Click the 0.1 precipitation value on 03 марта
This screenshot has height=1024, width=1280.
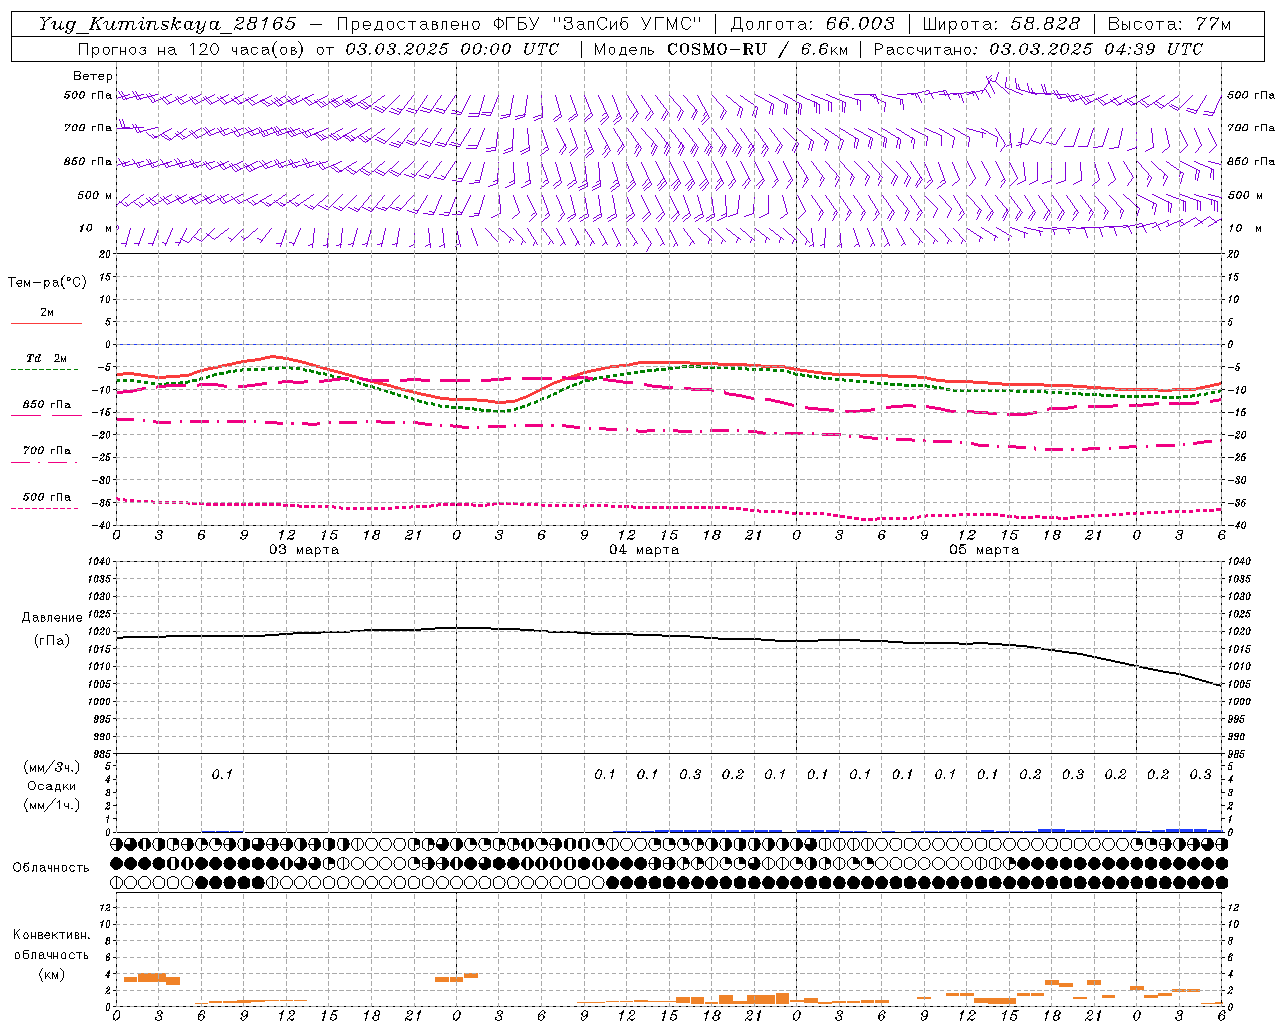(x=222, y=774)
